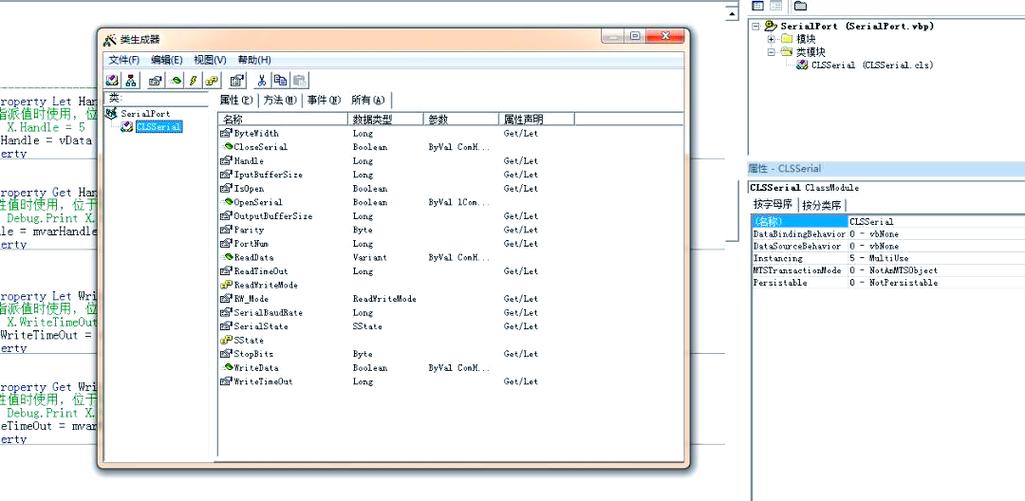Click the SerialPort.vbp project icon
Image resolution: width=1025 pixels, height=501 pixels.
point(771,26)
